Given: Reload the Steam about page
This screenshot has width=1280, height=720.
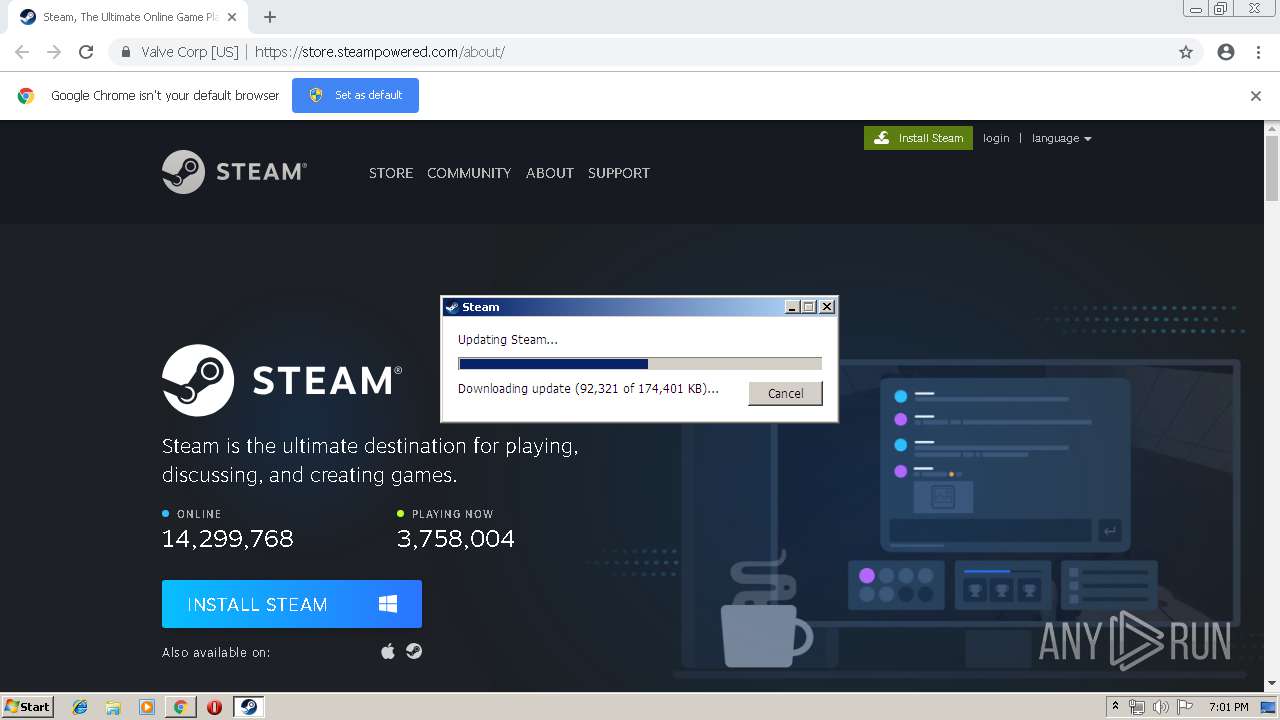Looking at the screenshot, I should pos(86,52).
